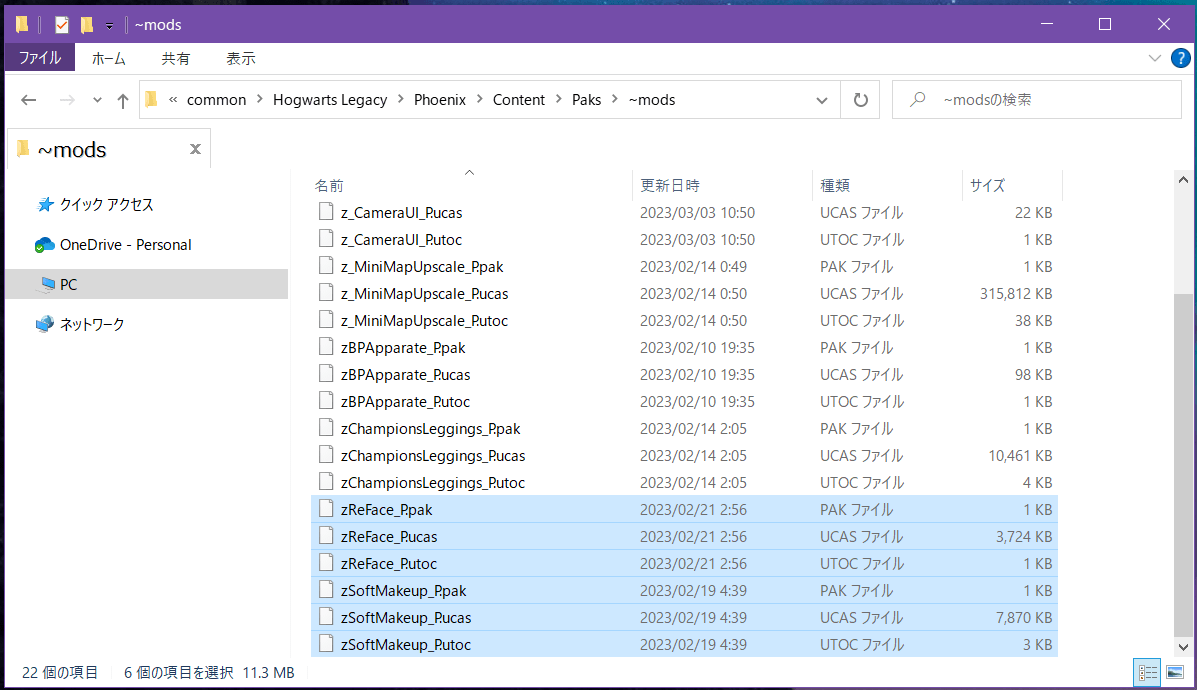Click file icon of zReFace_P.ucas
The height and width of the screenshot is (690, 1197).
[x=326, y=537]
